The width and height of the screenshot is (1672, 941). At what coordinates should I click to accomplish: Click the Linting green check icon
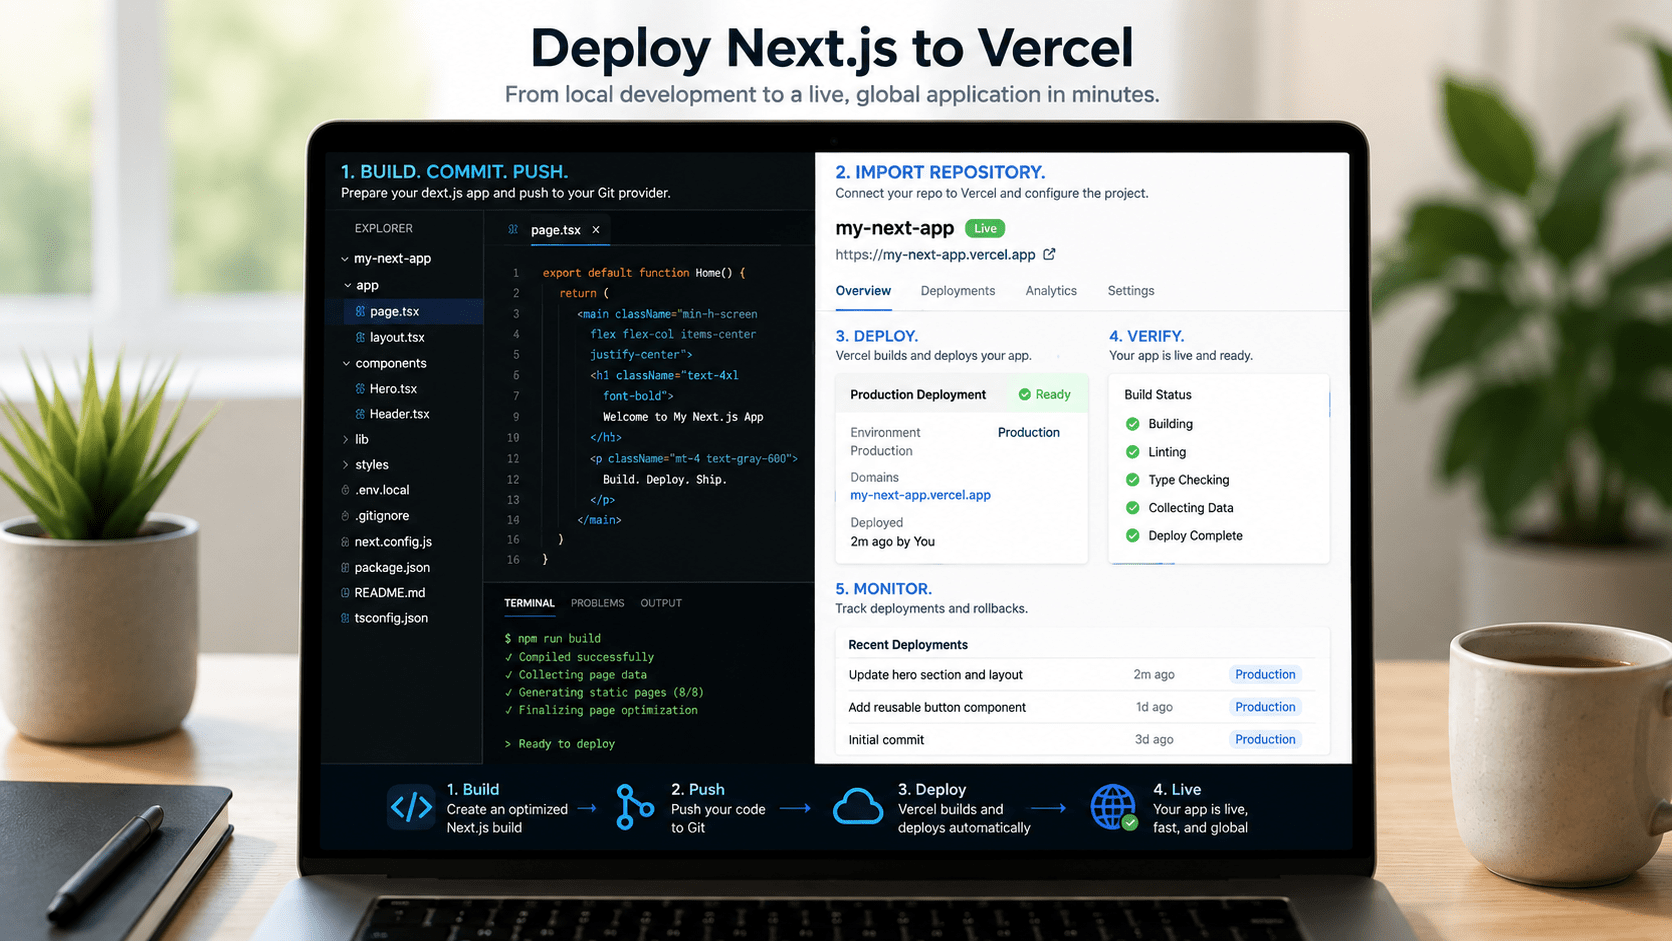point(1133,452)
